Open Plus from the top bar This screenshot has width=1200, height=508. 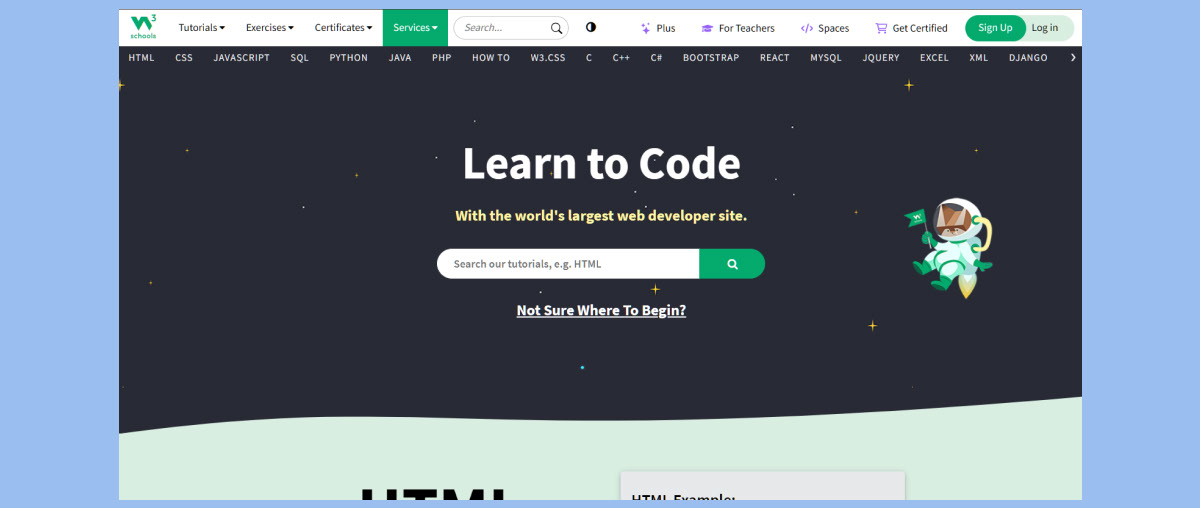pyautogui.click(x=658, y=28)
